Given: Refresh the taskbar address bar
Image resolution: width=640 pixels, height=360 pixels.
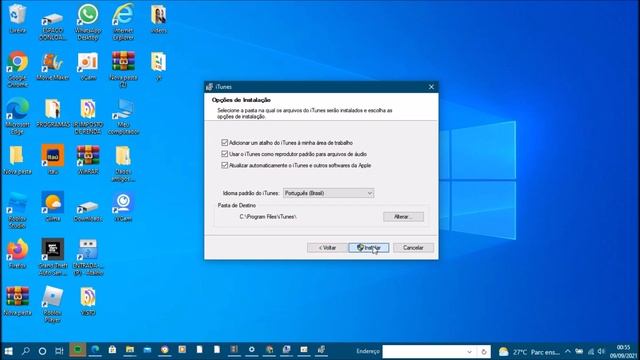Looking at the screenshot, I should [x=484, y=351].
